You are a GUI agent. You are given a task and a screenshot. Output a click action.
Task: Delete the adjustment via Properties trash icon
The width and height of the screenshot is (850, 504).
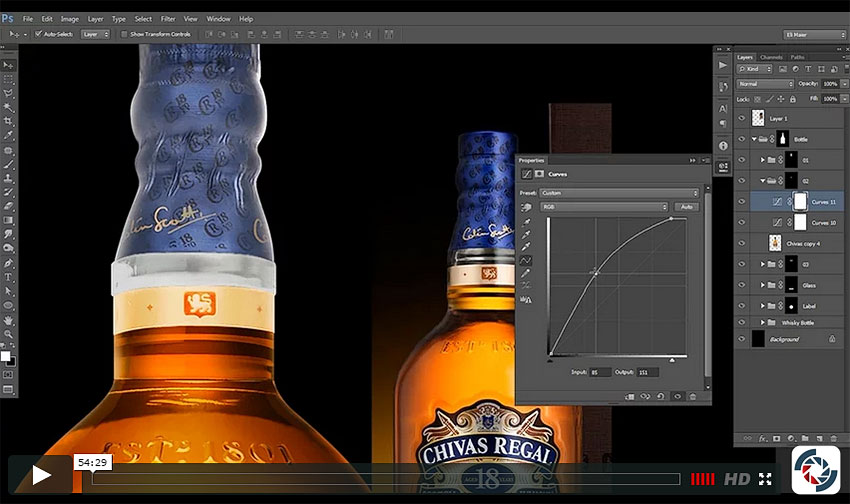tap(693, 396)
